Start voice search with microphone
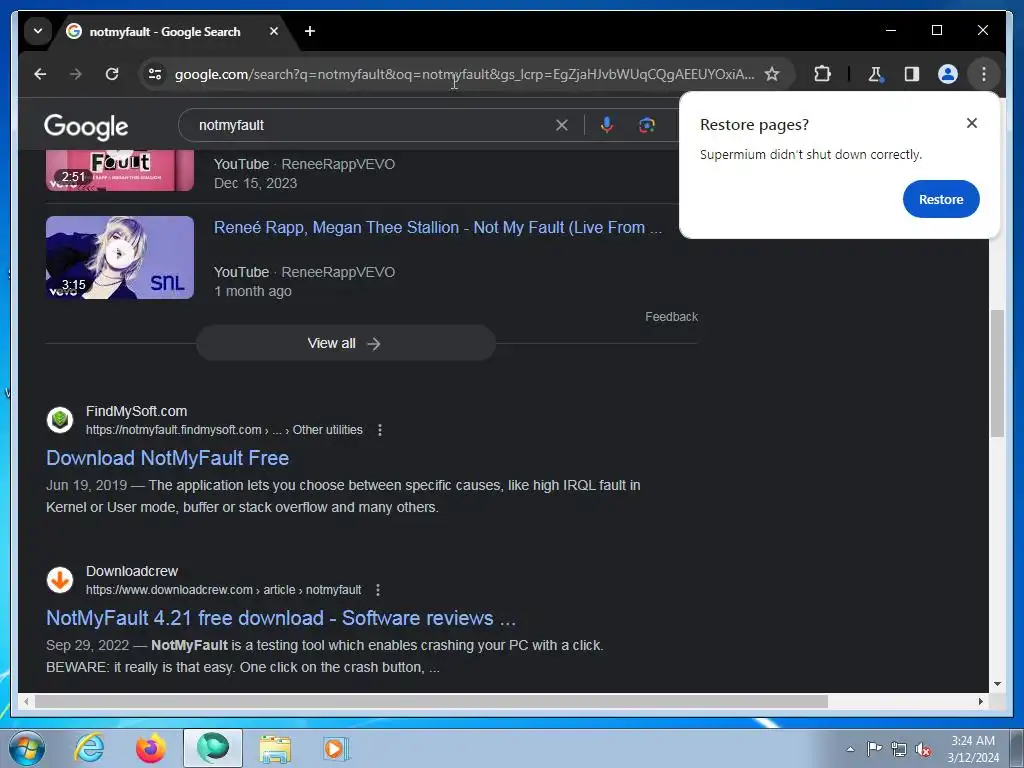 tap(607, 125)
